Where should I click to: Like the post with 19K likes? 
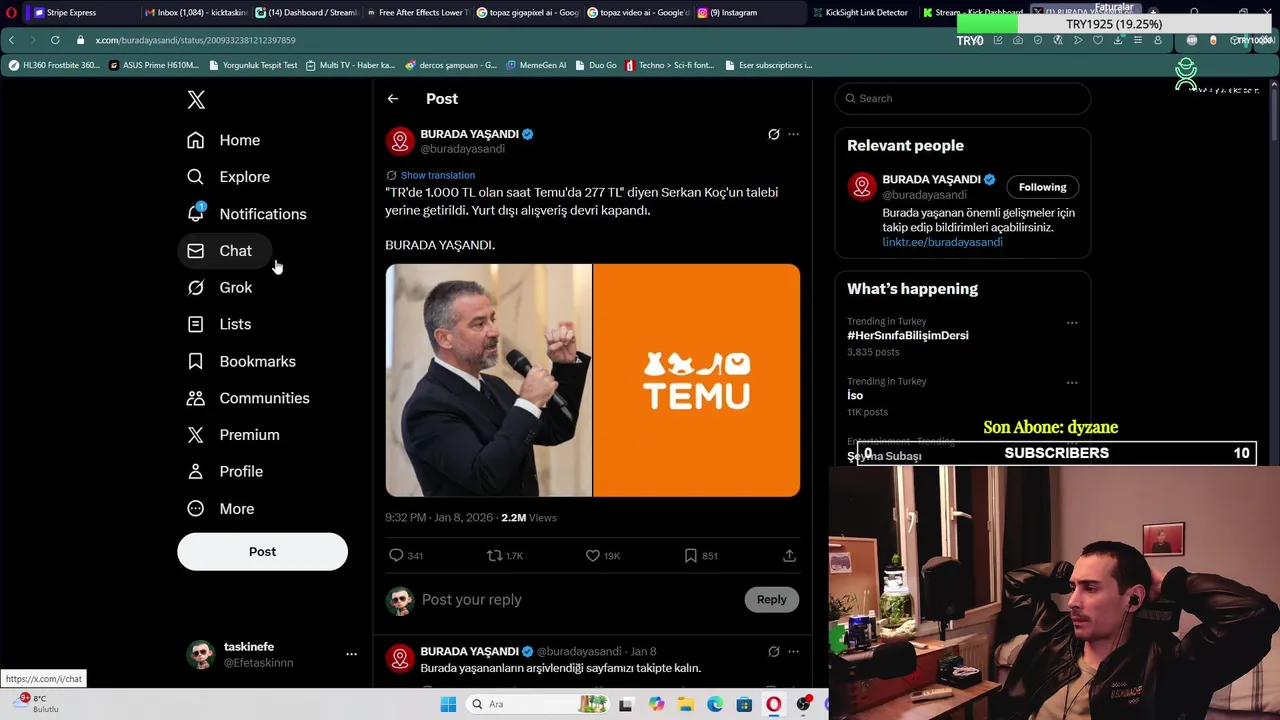tap(603, 555)
